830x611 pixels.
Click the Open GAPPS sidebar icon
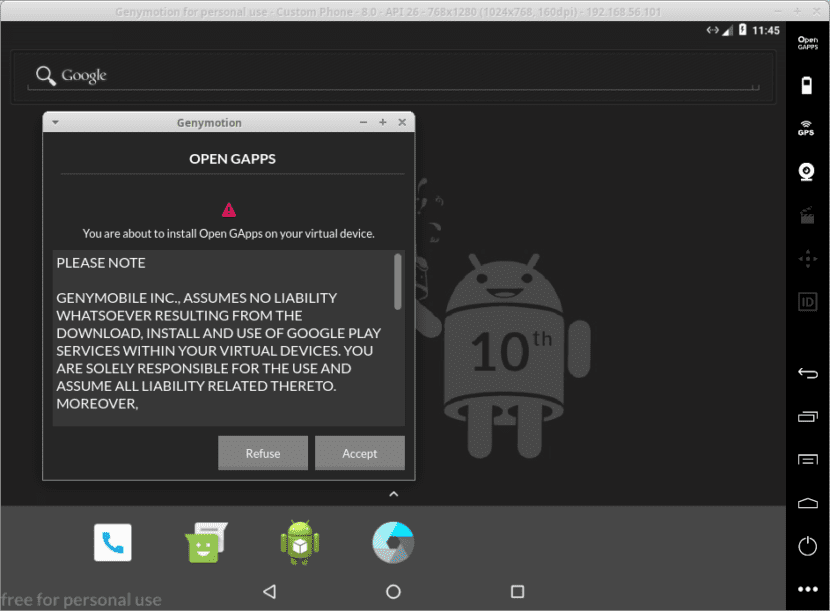[807, 43]
